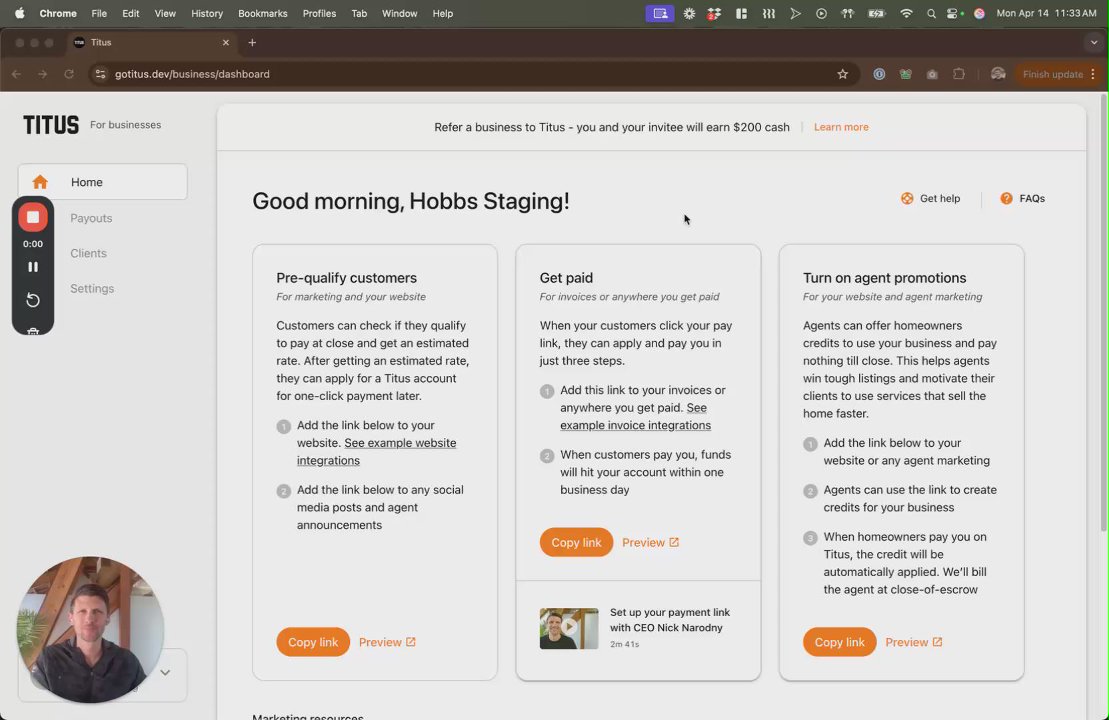This screenshot has width=1109, height=720.
Task: Open the History menu
Action: tap(207, 13)
